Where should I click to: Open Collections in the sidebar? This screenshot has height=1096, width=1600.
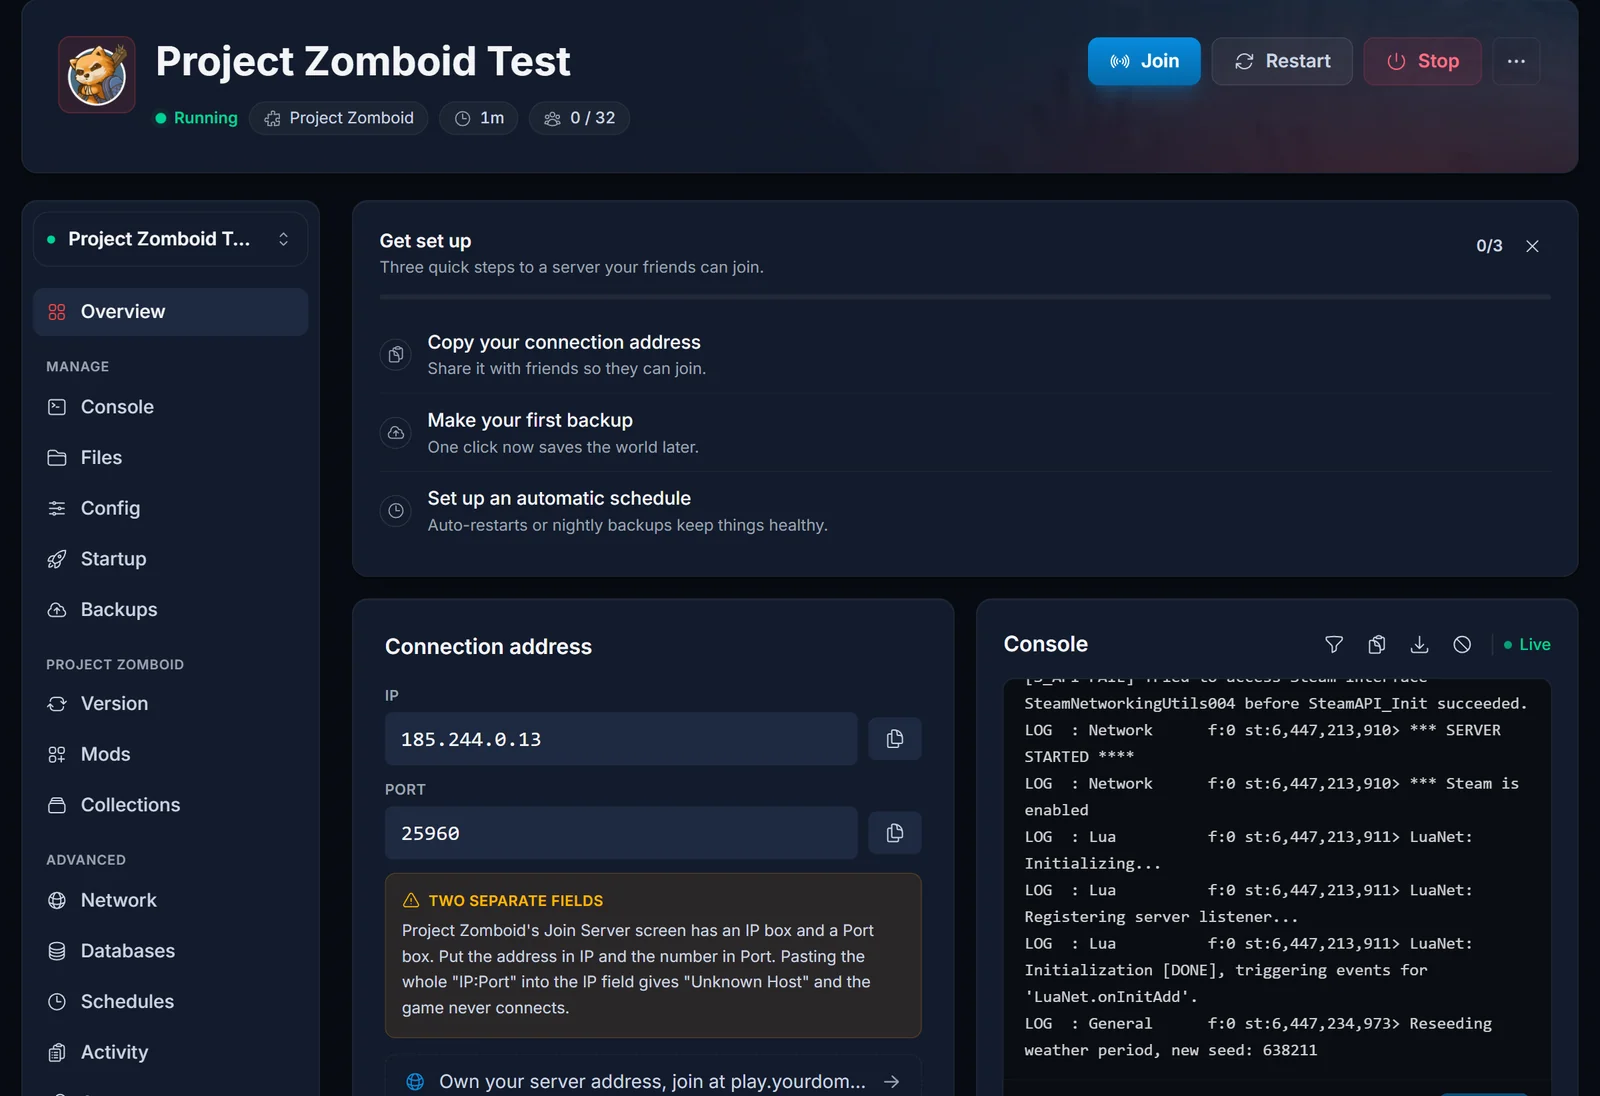pyautogui.click(x=170, y=805)
